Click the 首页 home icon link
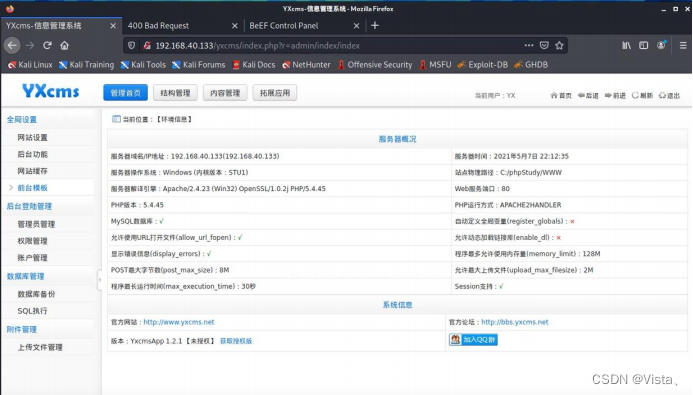Viewport: 693px width, 395px height. [x=561, y=95]
